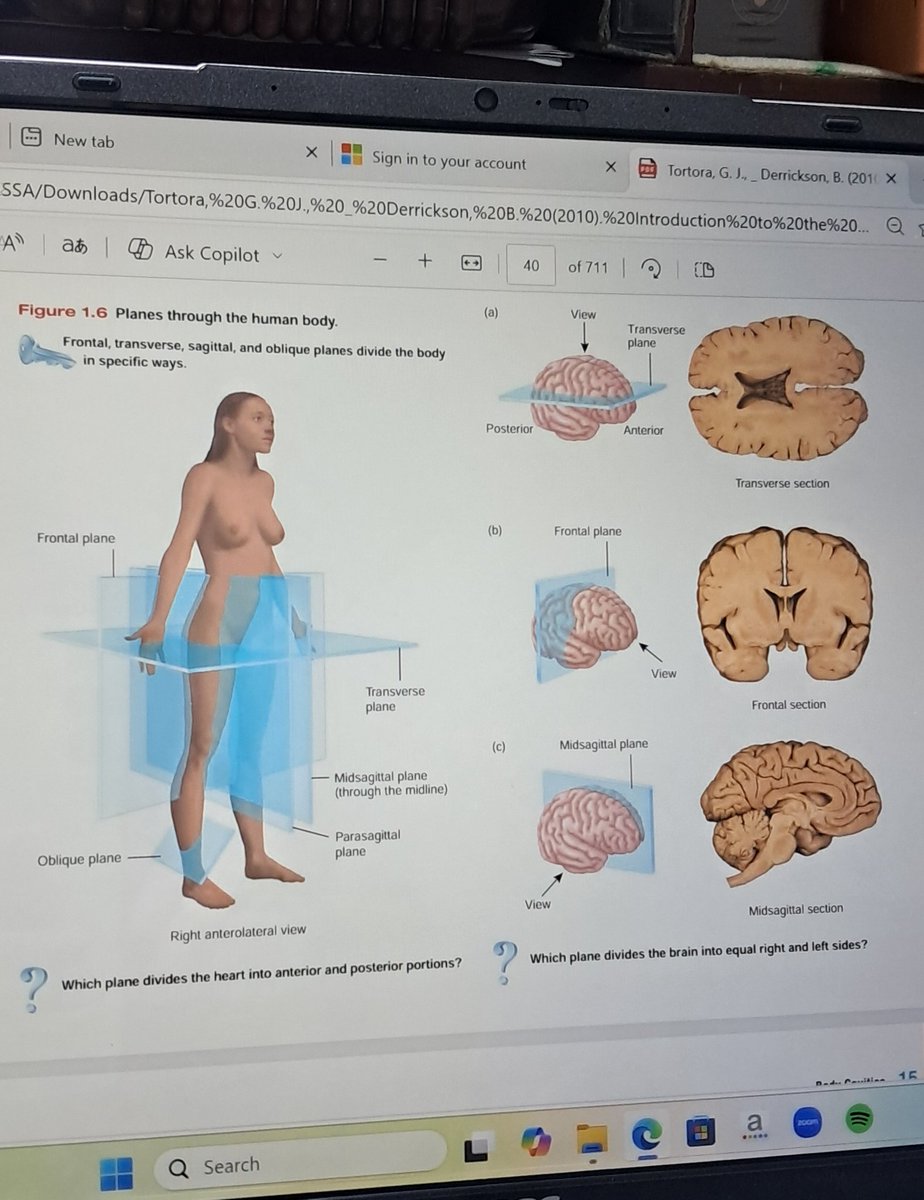924x1200 pixels.
Task: Click the frontal brain section image
Action: (785, 604)
